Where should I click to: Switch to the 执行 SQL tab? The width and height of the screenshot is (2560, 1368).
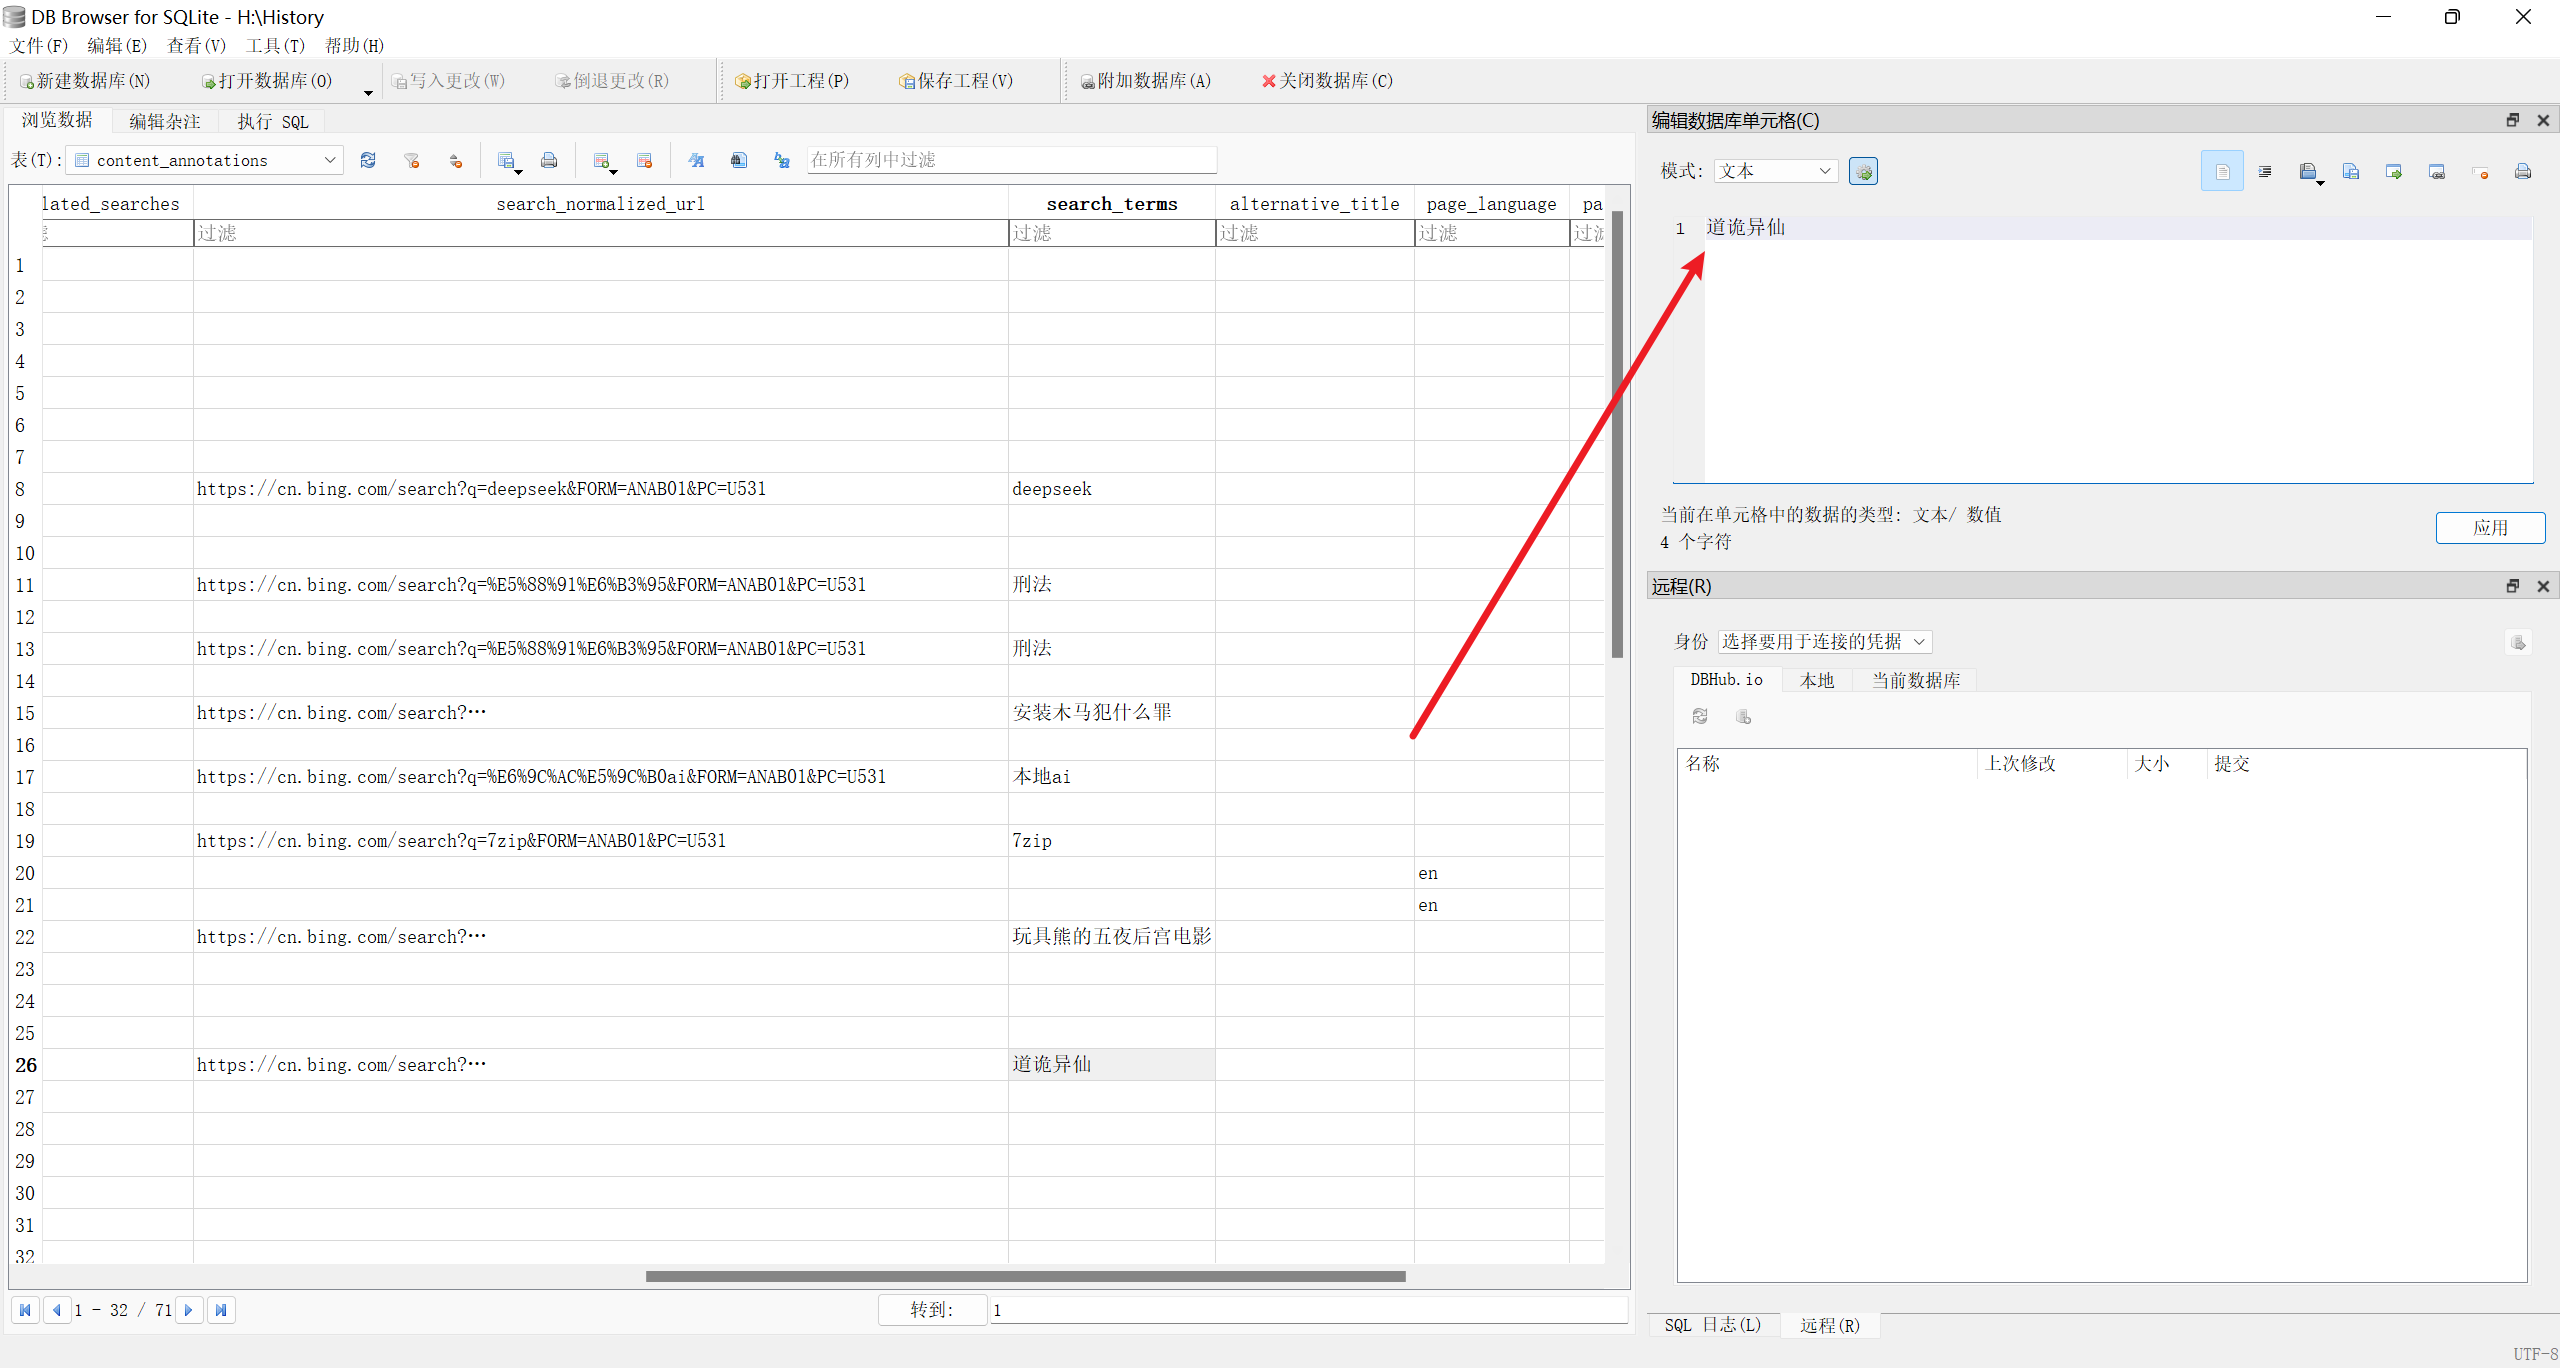273,122
